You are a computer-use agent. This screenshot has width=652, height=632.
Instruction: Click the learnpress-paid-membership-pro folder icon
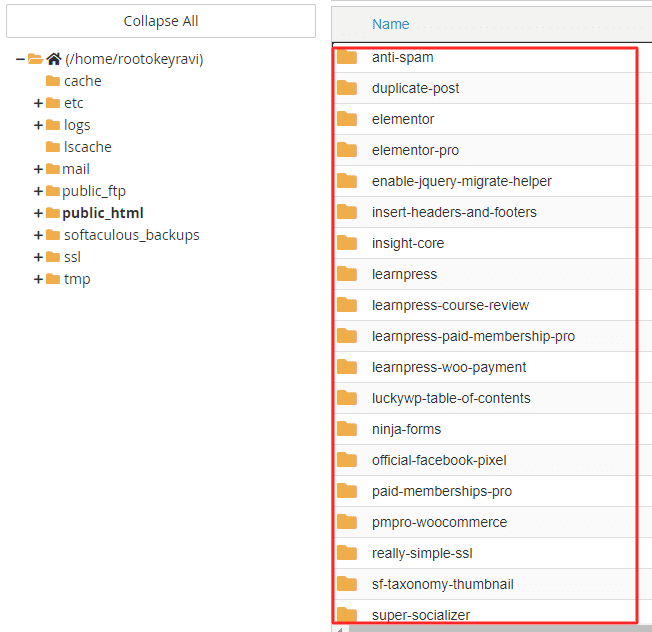[347, 336]
